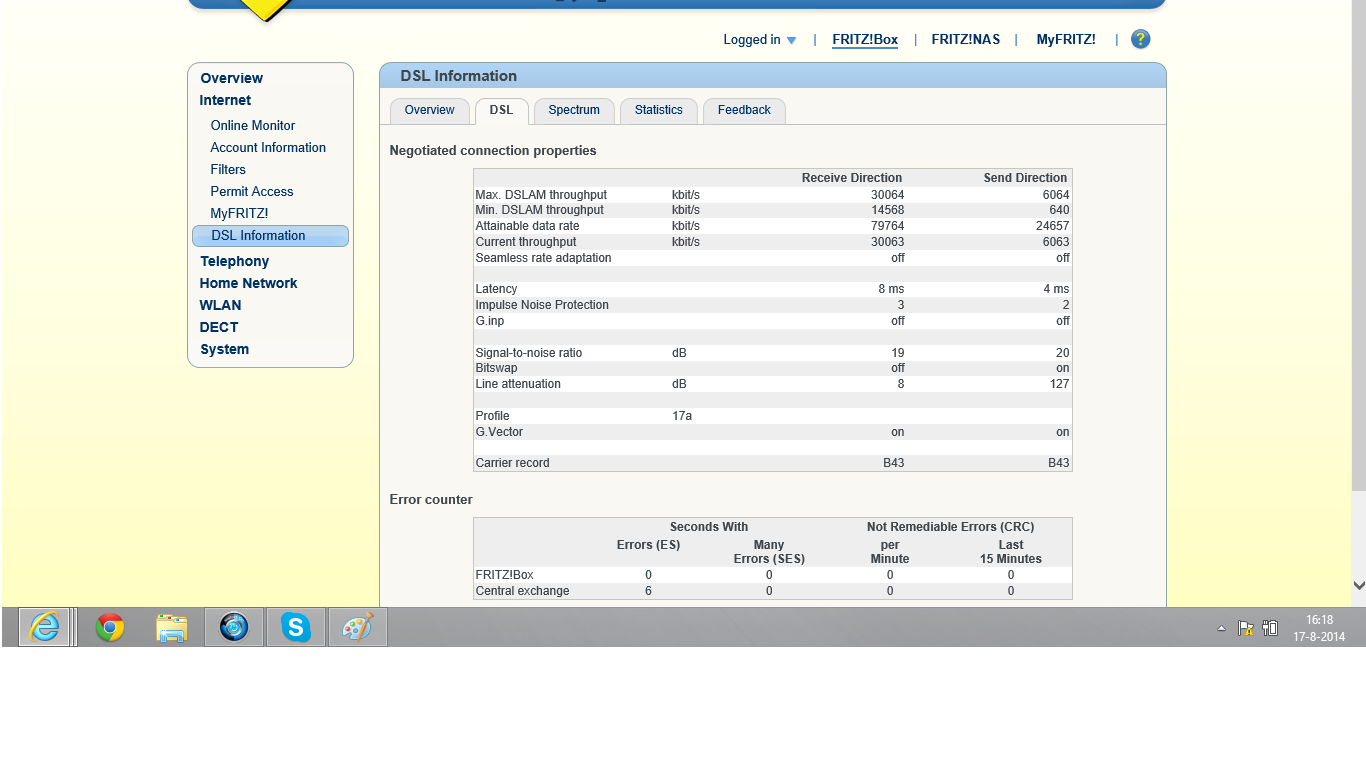Open the Logged in dropdown menu
Viewport: 1366px width, 768px height.
pyautogui.click(x=760, y=40)
